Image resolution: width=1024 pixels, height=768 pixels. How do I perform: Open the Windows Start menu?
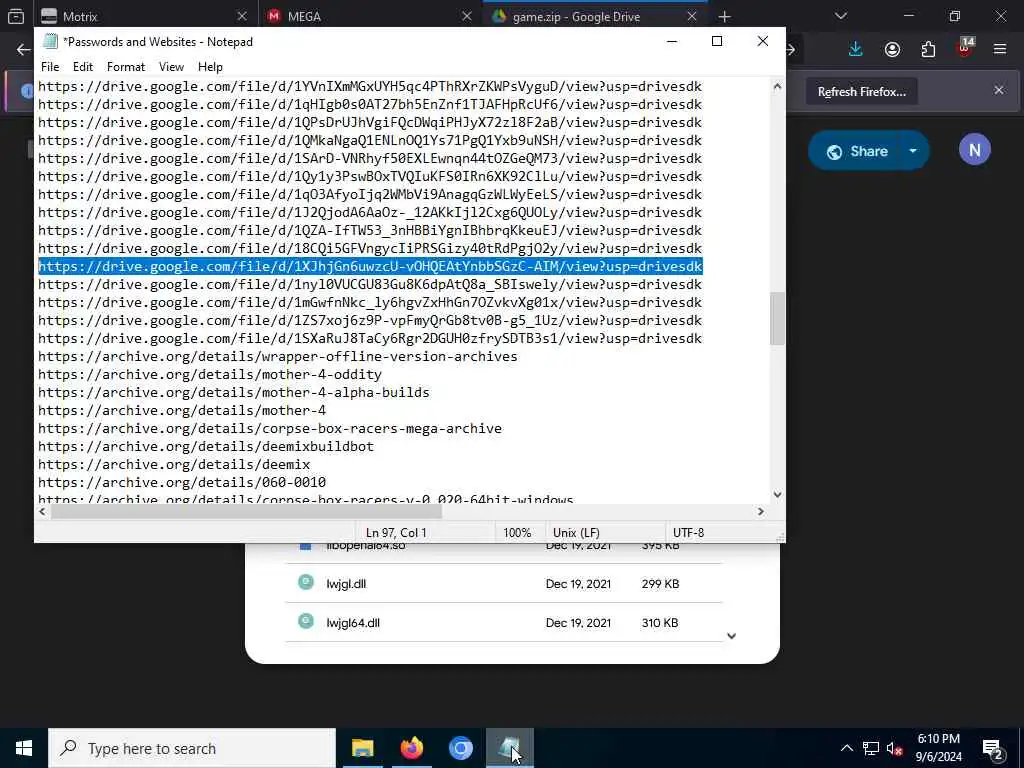click(x=24, y=748)
